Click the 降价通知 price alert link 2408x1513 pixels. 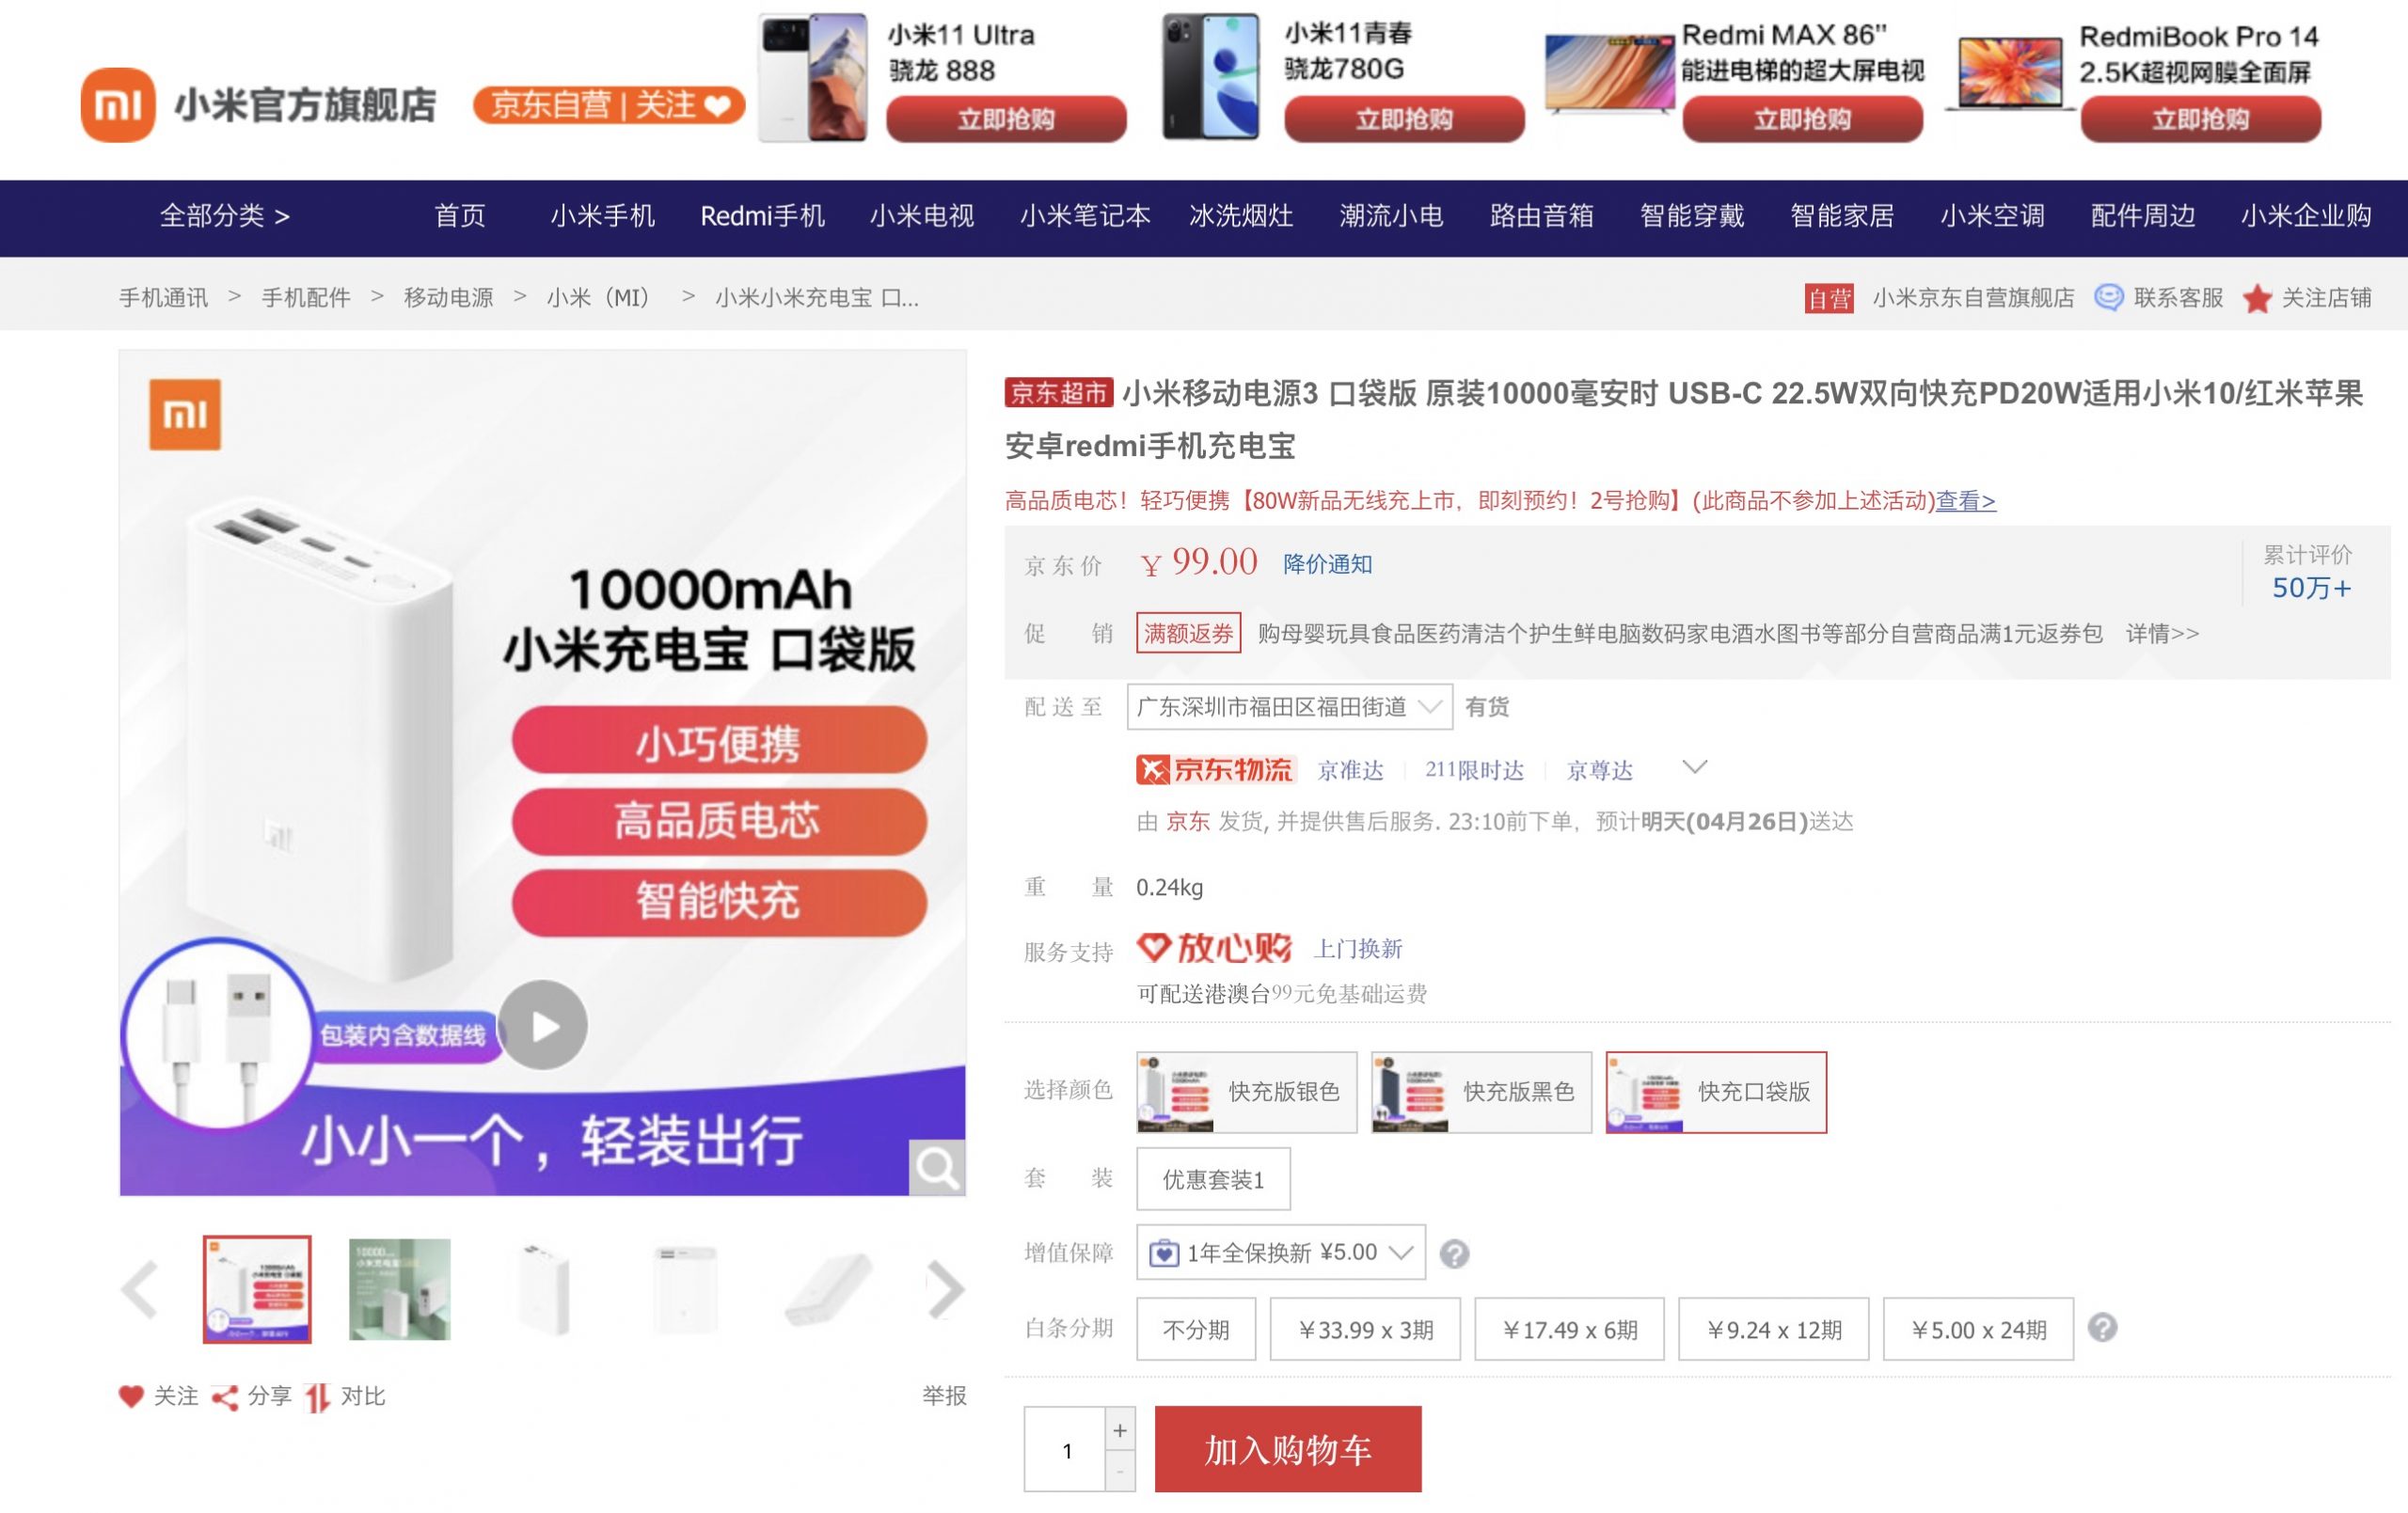click(1327, 564)
